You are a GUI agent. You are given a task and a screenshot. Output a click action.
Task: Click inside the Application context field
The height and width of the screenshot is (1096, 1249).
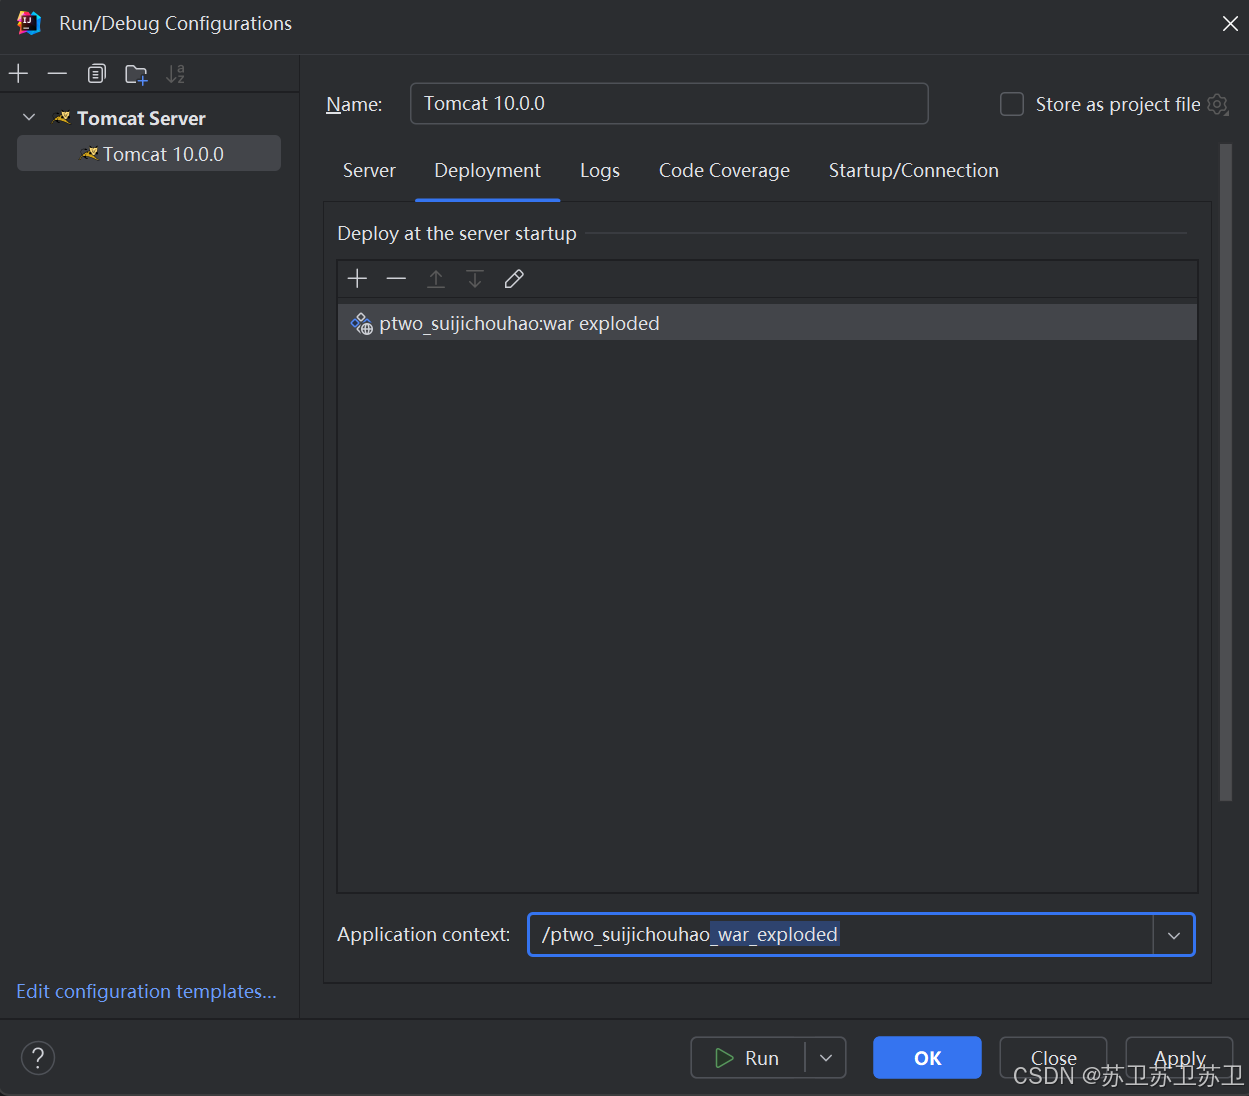(x=840, y=935)
